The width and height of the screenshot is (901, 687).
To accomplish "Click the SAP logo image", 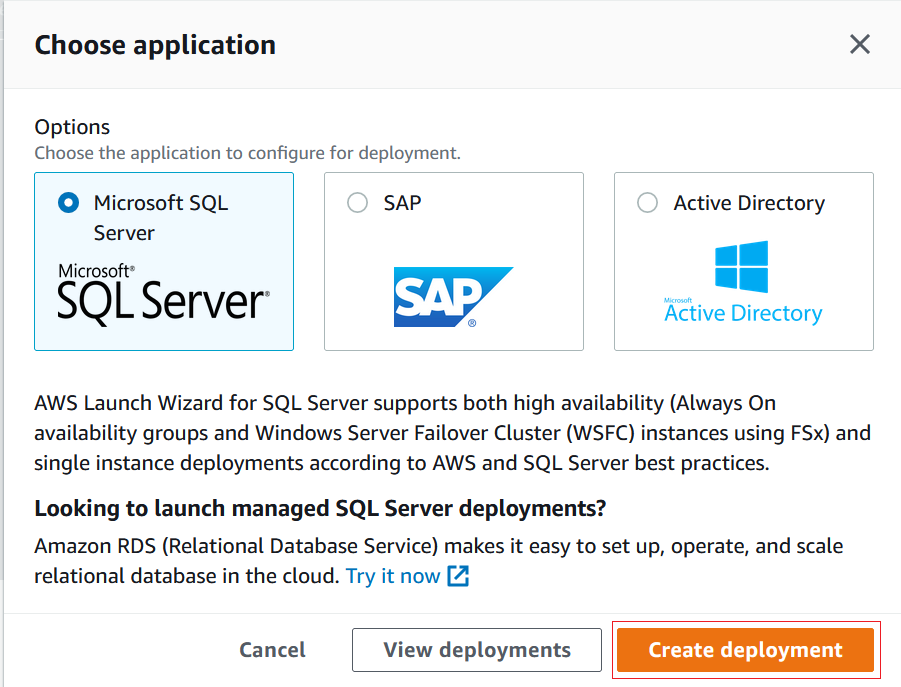I will [453, 297].
